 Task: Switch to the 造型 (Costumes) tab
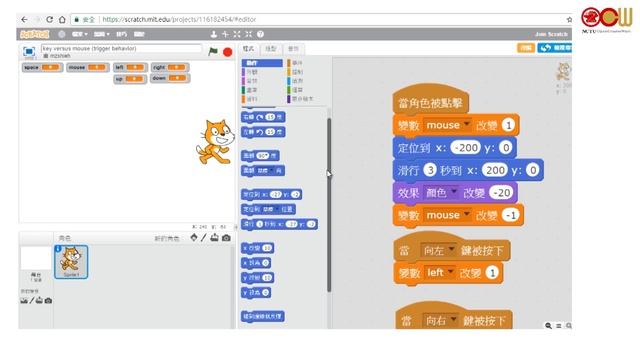pos(271,49)
